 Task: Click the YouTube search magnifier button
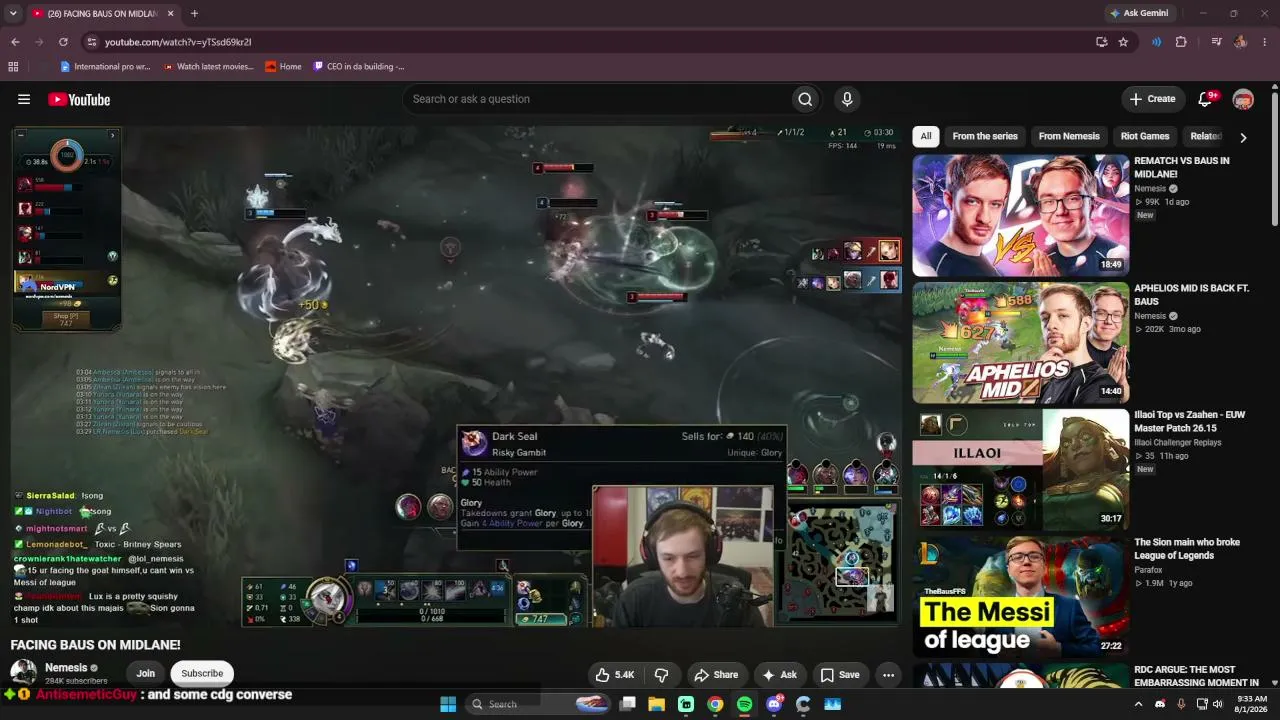(805, 99)
